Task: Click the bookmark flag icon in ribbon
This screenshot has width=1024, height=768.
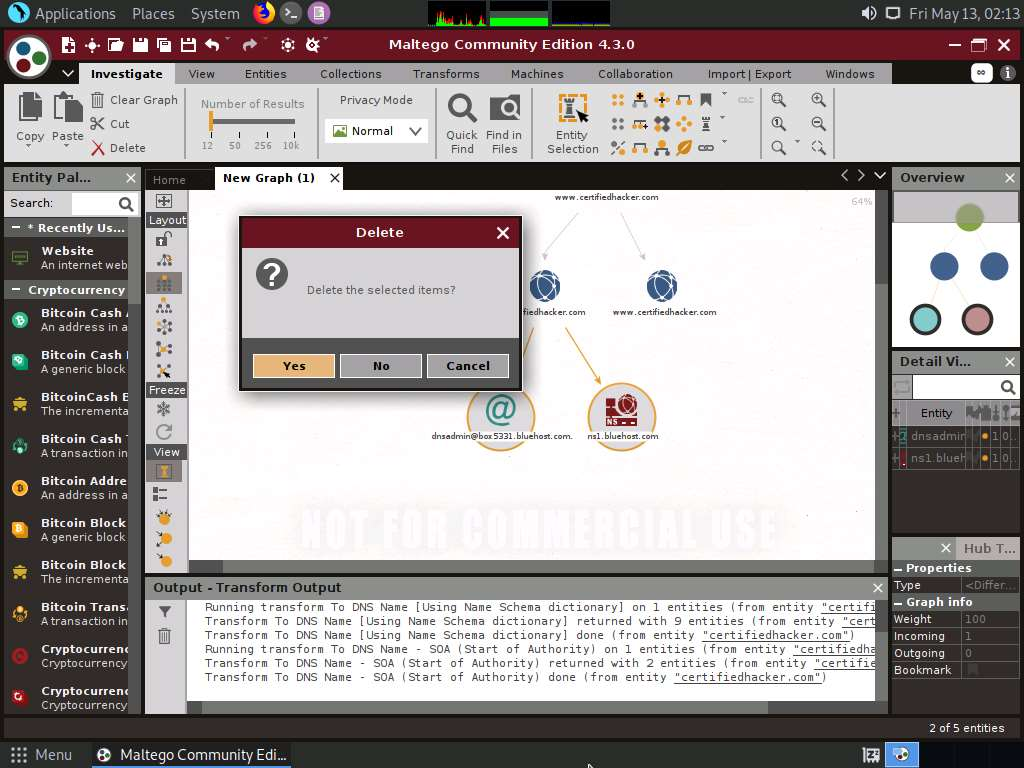Action: (x=706, y=100)
